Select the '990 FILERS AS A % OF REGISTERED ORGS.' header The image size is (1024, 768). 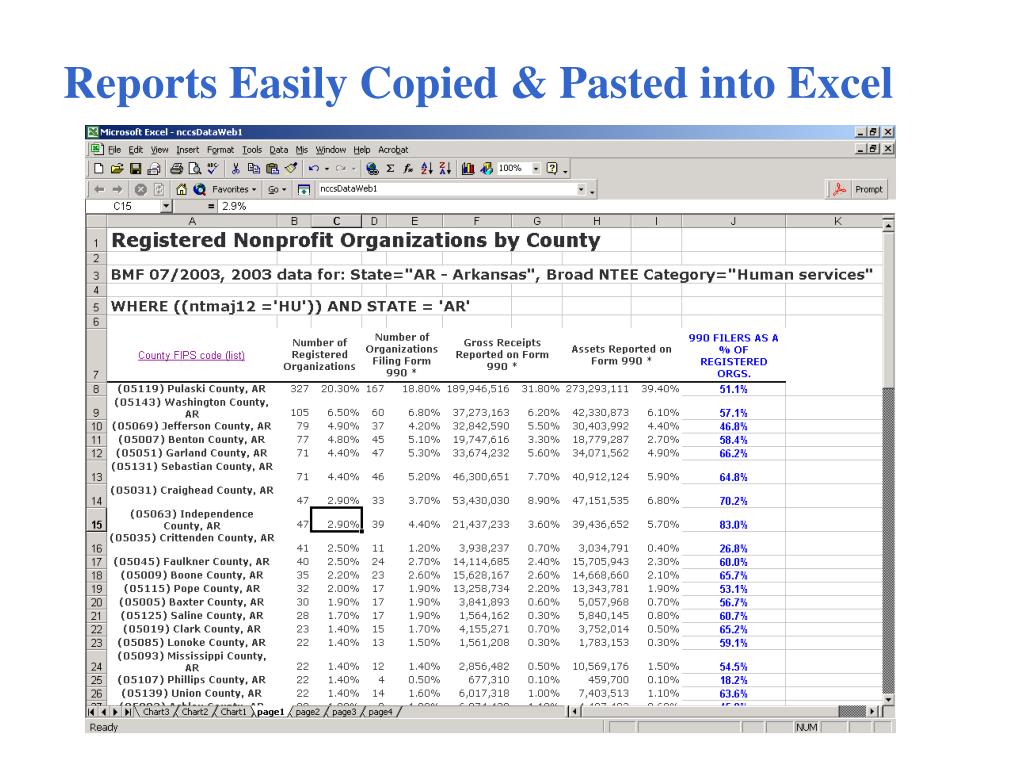coord(733,355)
